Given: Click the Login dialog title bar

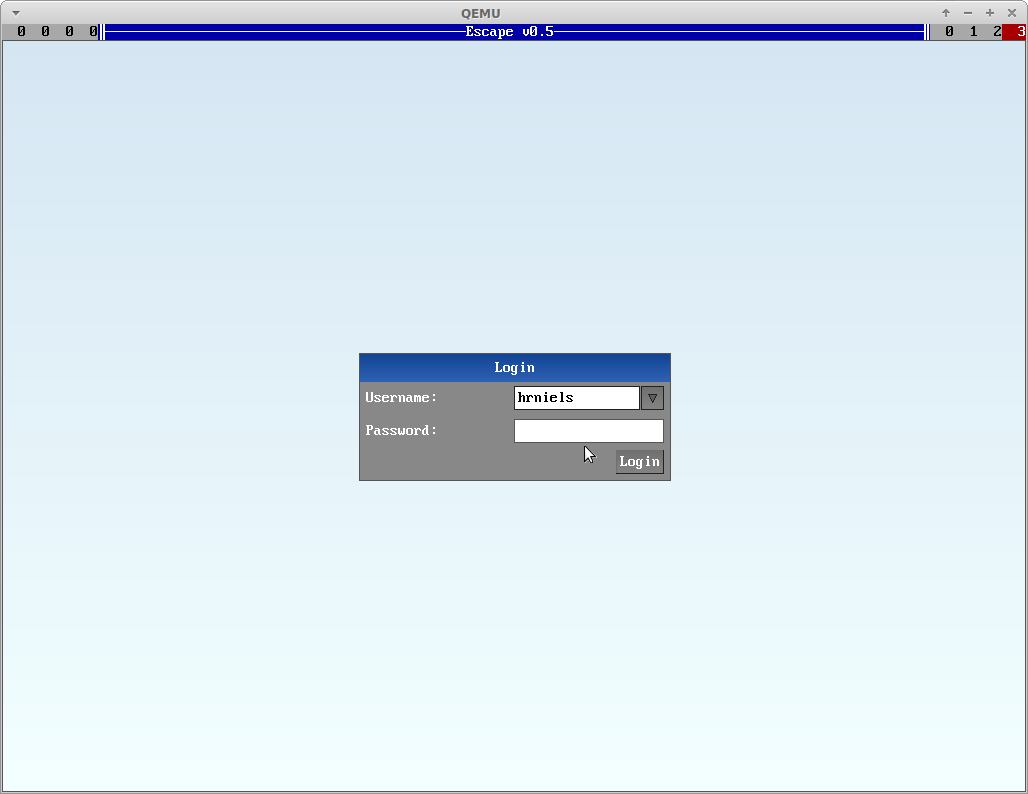Looking at the screenshot, I should [515, 368].
